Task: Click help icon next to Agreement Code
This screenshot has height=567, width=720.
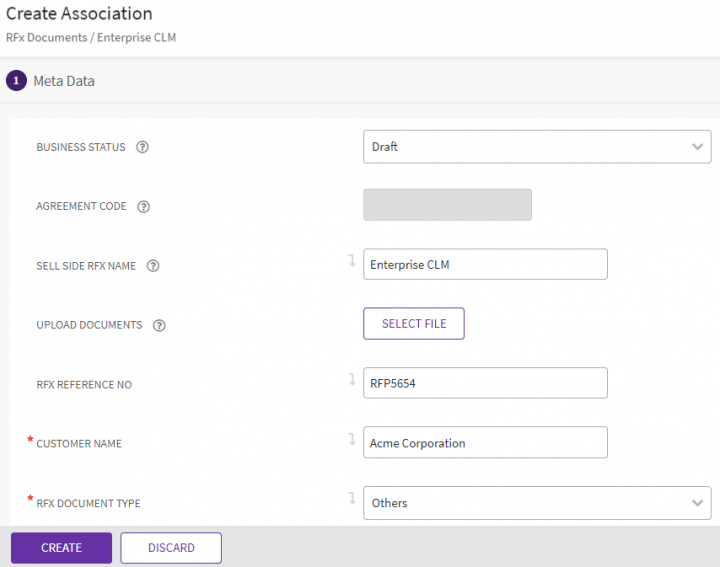Action: click(x=143, y=207)
